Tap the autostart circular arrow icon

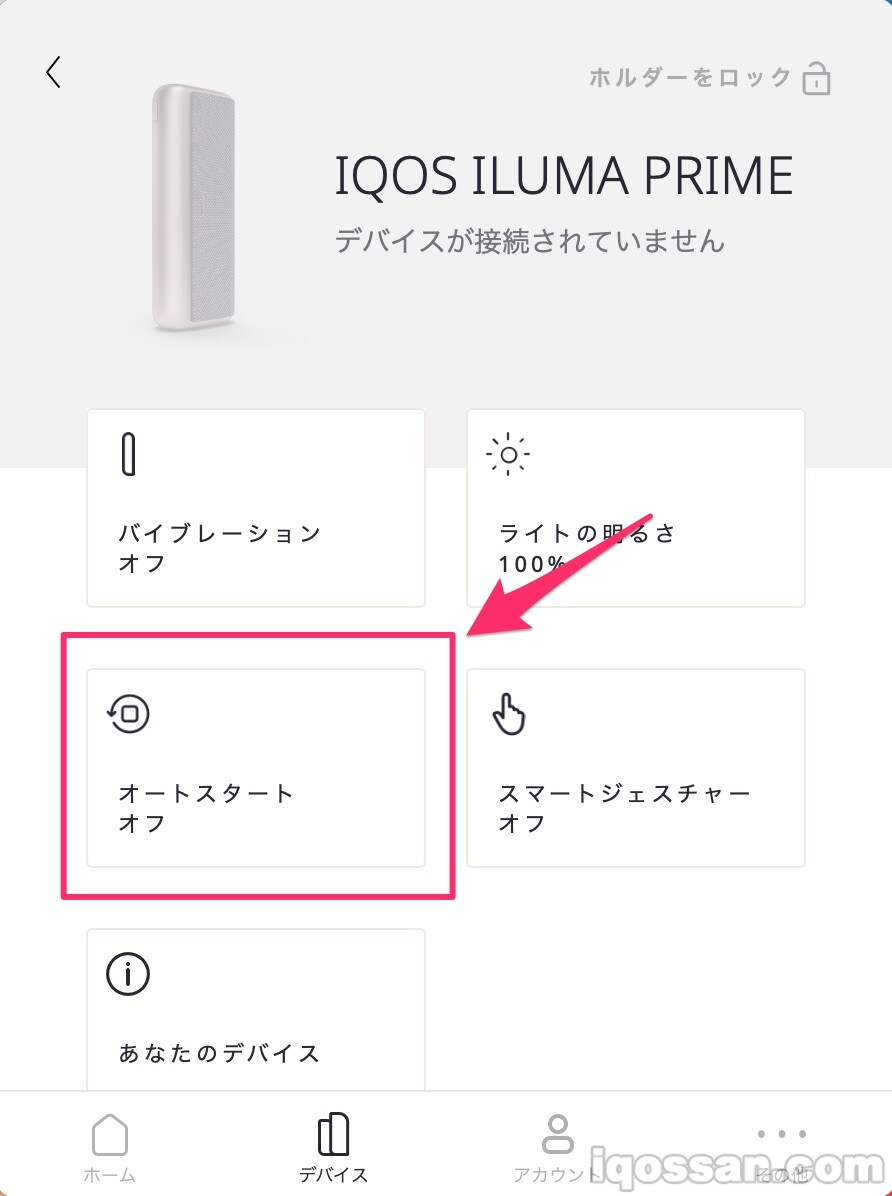(129, 714)
